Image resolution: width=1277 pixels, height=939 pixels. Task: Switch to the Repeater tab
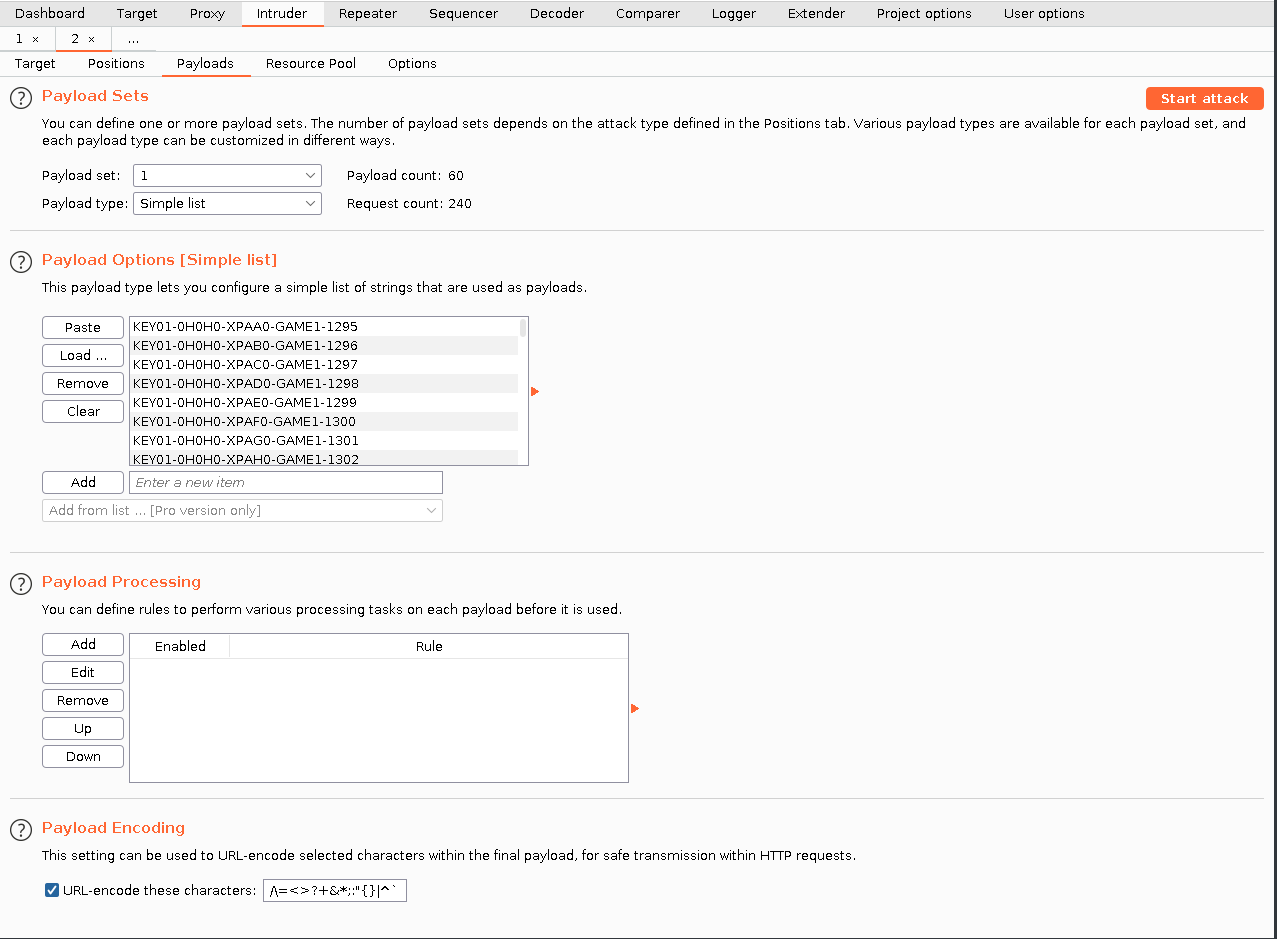pos(367,14)
